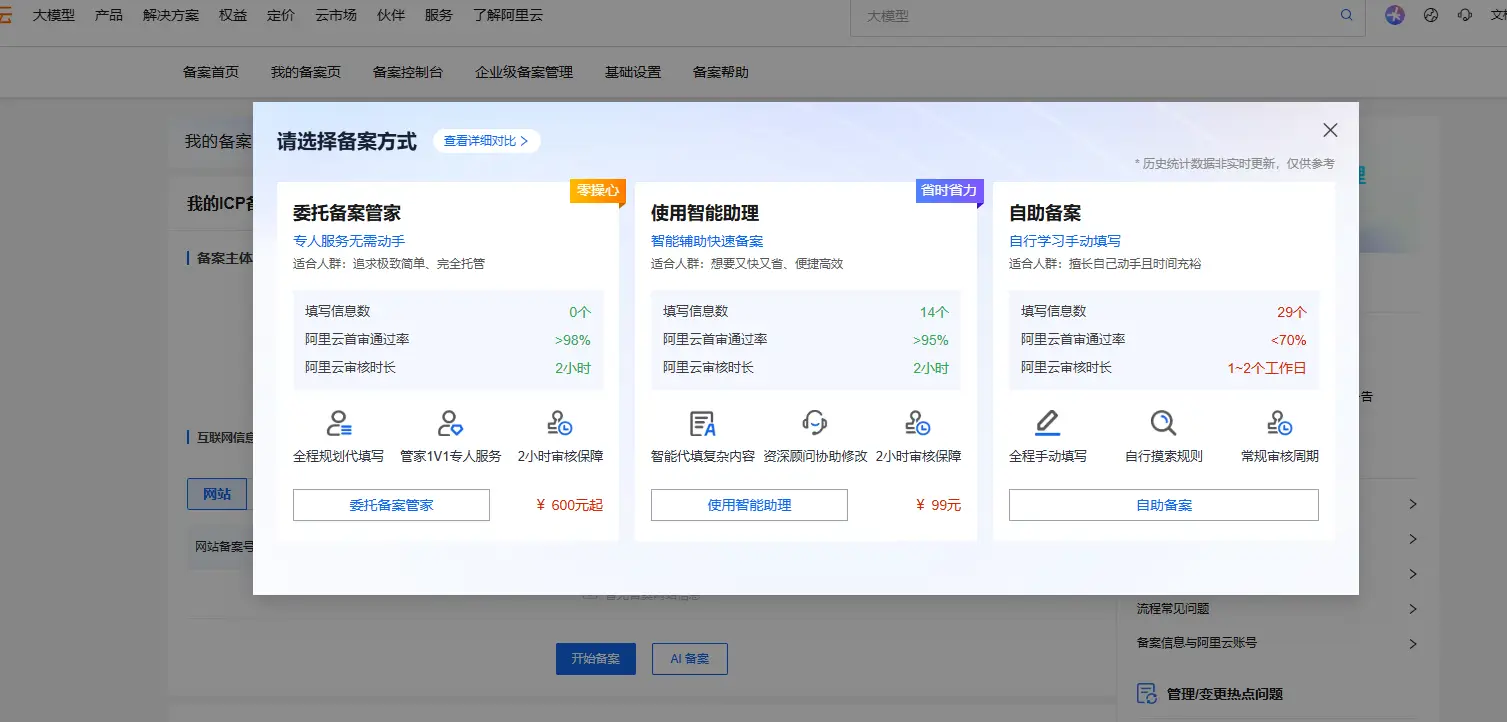The height and width of the screenshot is (722, 1507).
Task: Click the ¥ 99元 price text
Action: coord(938,505)
